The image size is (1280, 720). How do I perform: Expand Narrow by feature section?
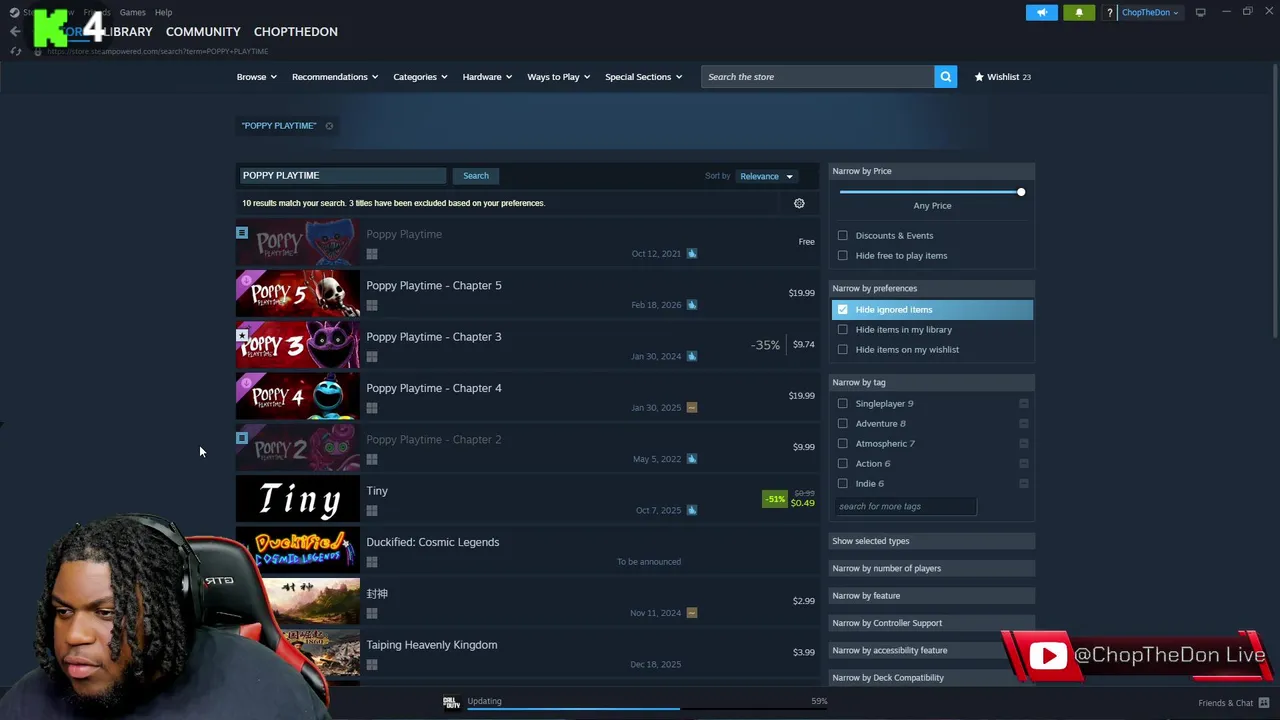coord(932,596)
